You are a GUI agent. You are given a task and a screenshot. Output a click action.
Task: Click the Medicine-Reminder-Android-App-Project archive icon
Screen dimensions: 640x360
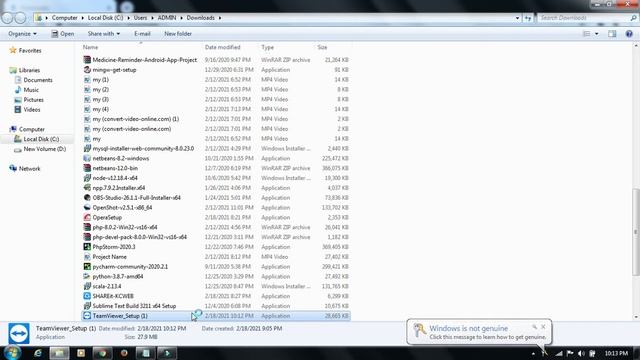pyautogui.click(x=87, y=60)
